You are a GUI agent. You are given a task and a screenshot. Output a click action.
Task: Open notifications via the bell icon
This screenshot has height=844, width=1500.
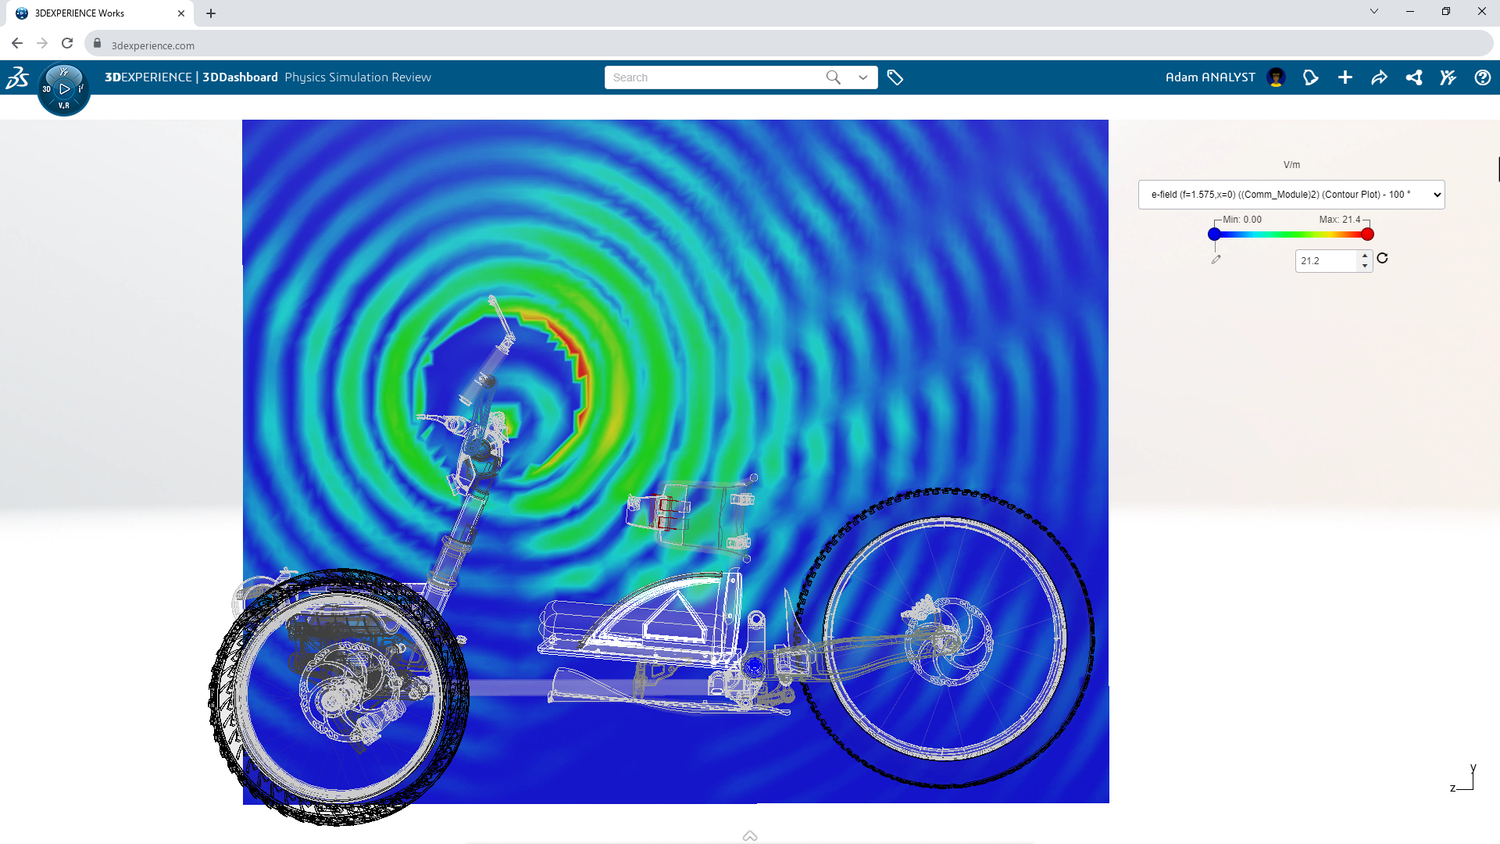(x=1310, y=77)
